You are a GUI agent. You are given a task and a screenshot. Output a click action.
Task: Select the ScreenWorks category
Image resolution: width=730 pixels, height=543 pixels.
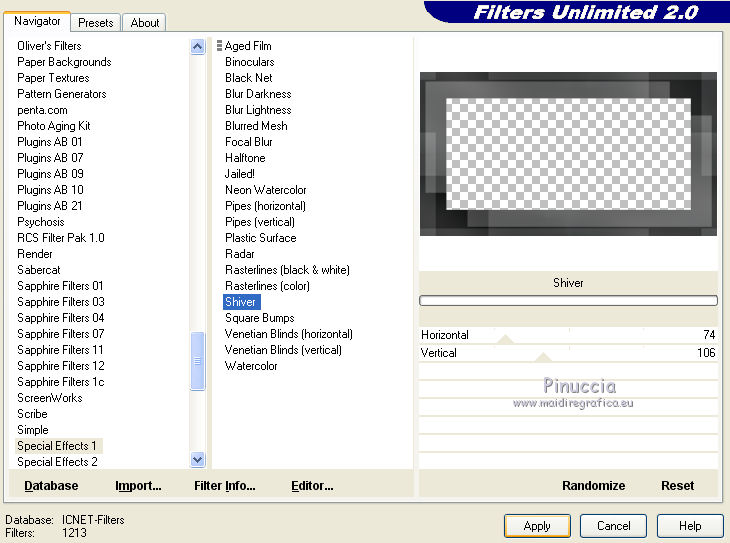click(50, 398)
